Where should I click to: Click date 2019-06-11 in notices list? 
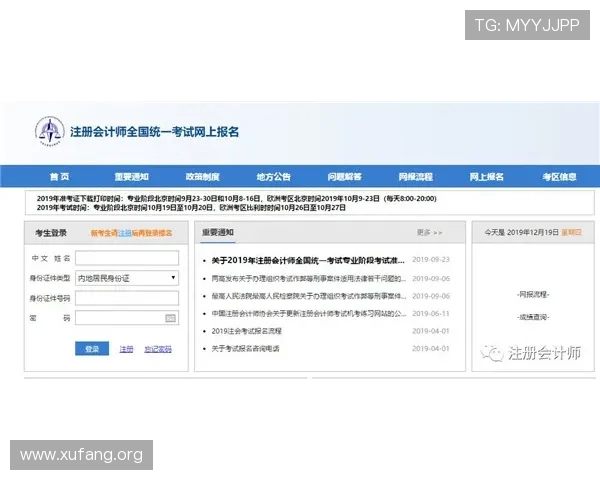coord(431,313)
